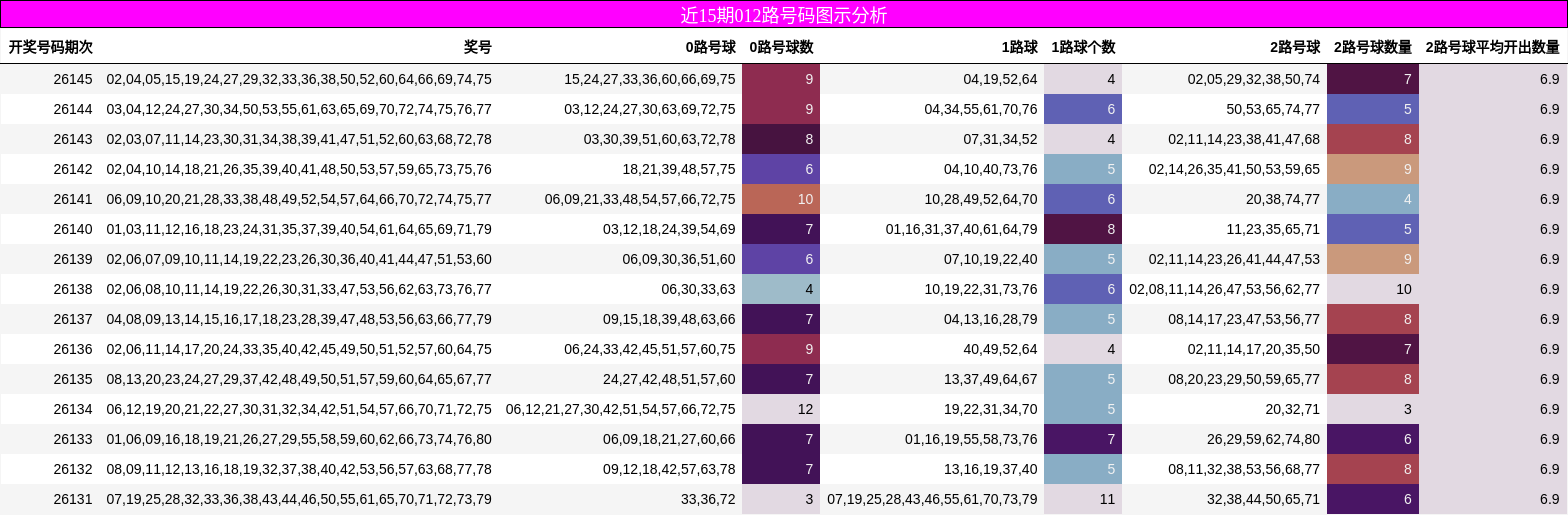Click the 1路球个数 value 8 in row 26140
The image size is (1568, 515).
click(1083, 229)
